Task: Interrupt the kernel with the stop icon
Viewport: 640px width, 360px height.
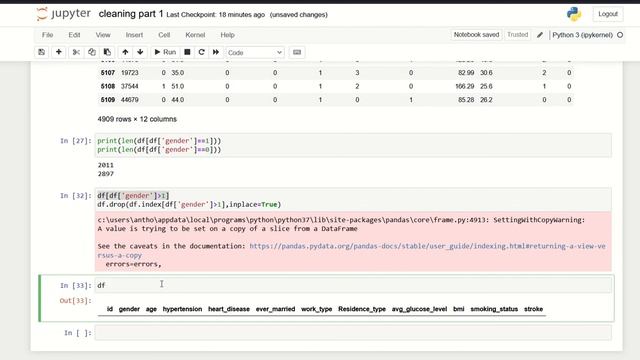Action: 187,52
